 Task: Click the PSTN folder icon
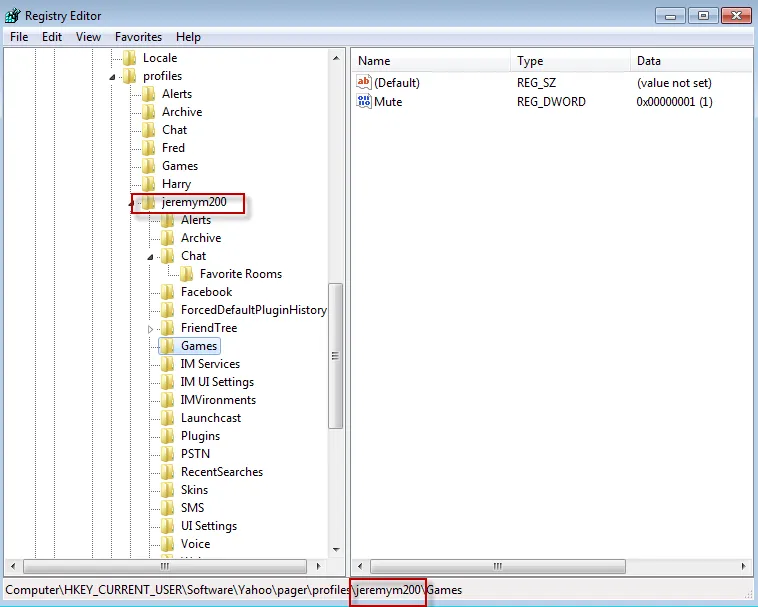[167, 454]
